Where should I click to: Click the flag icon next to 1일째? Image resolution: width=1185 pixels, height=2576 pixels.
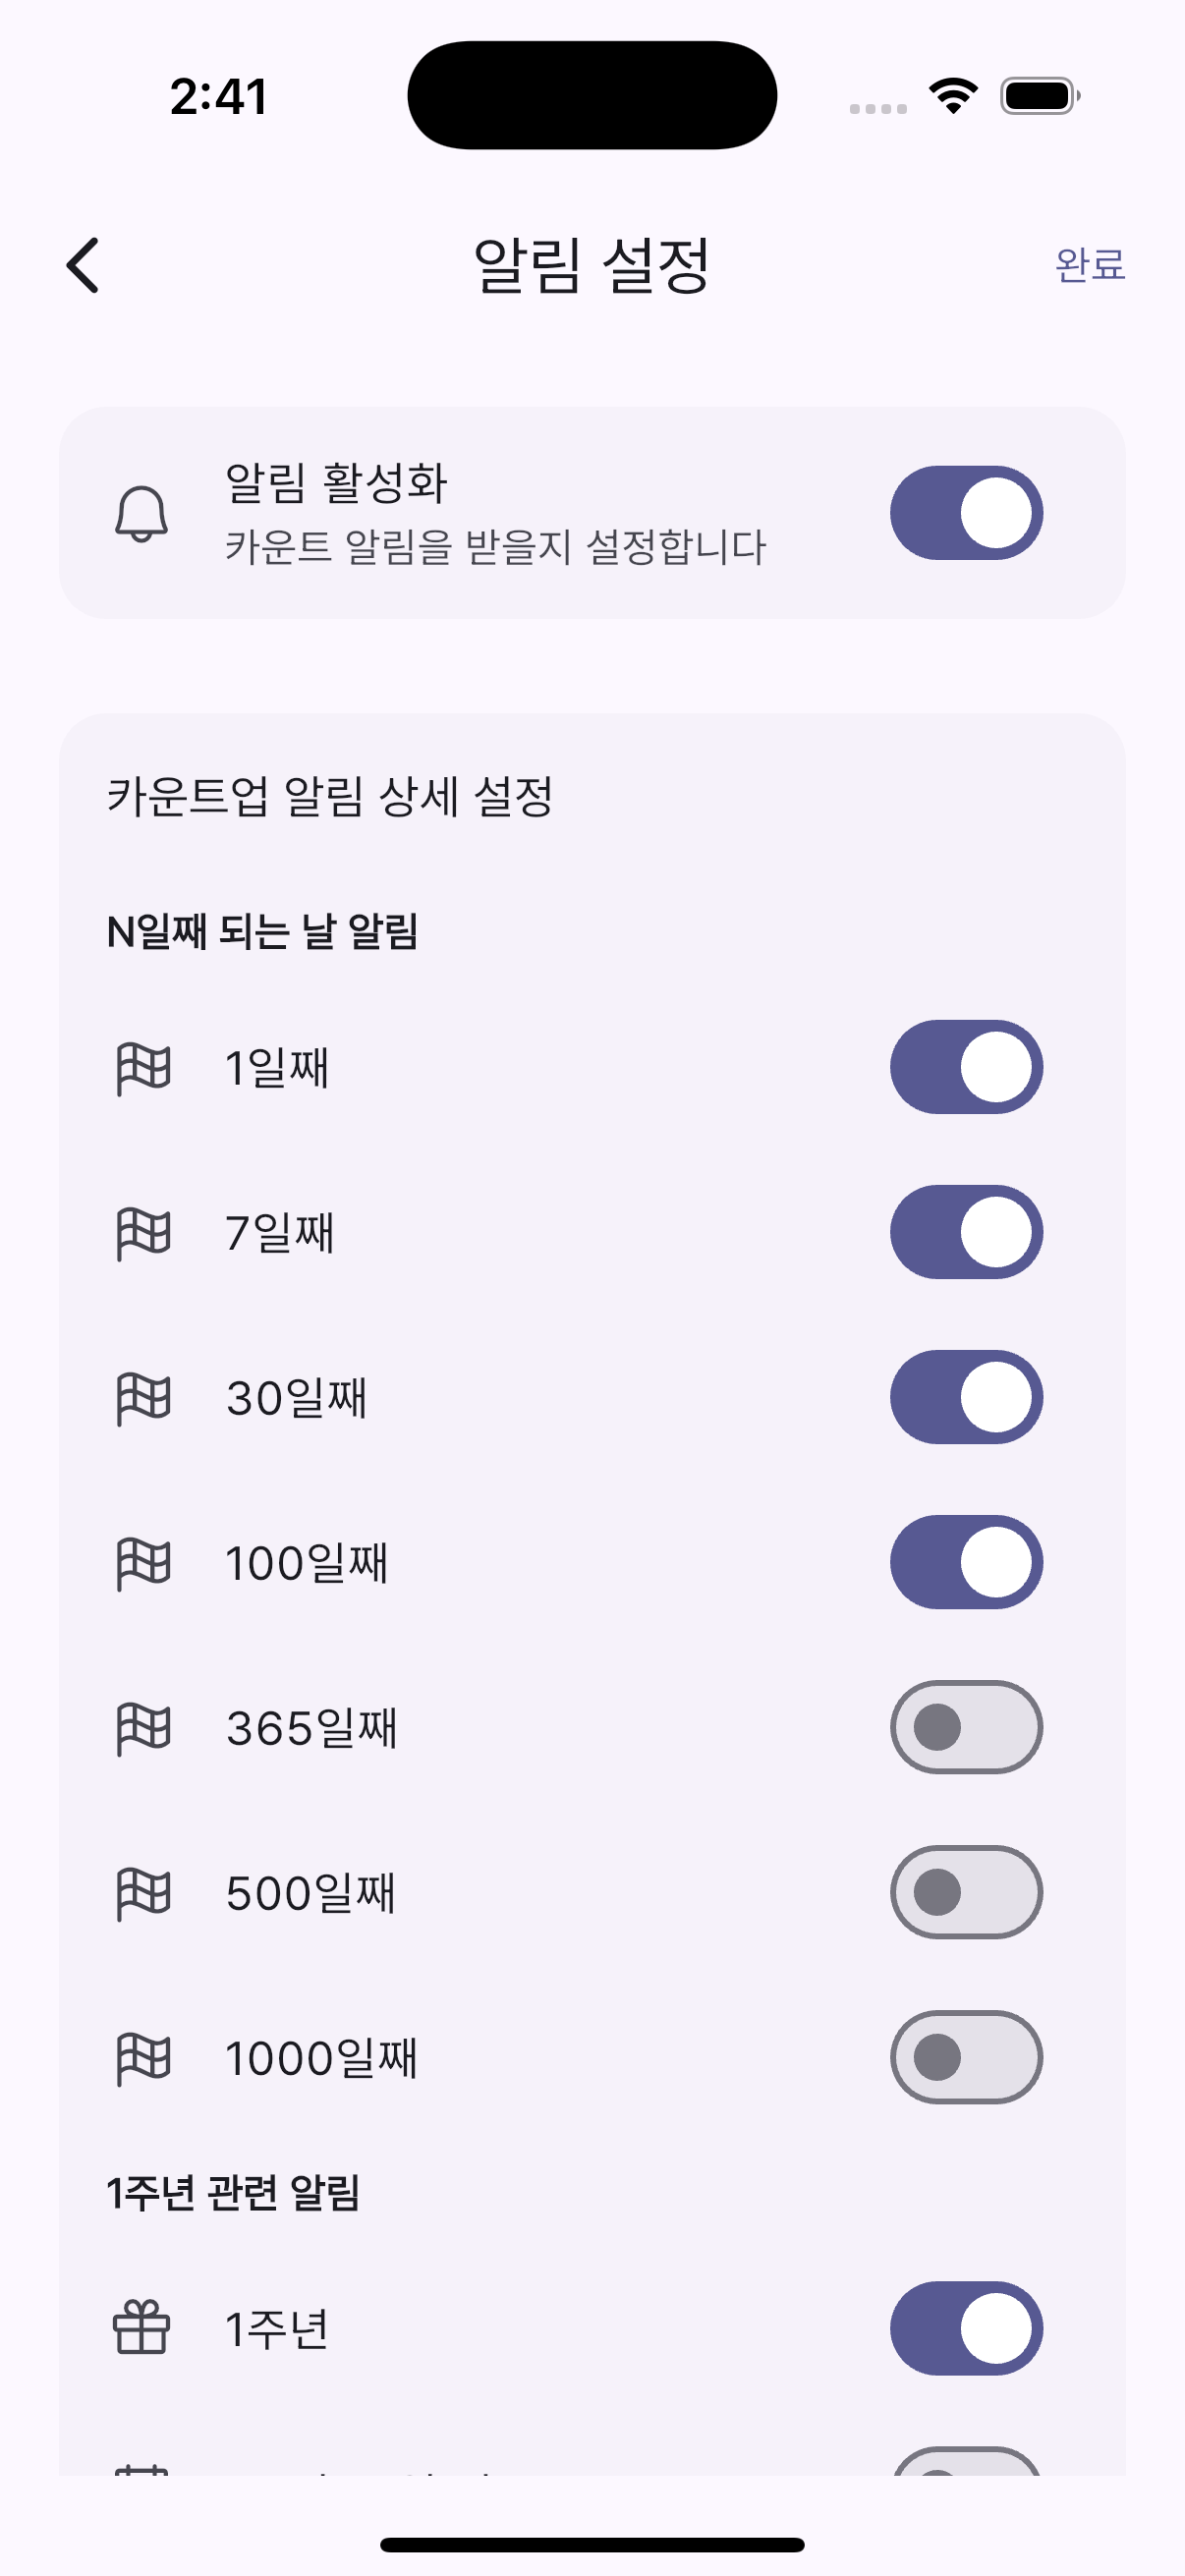tap(143, 1068)
